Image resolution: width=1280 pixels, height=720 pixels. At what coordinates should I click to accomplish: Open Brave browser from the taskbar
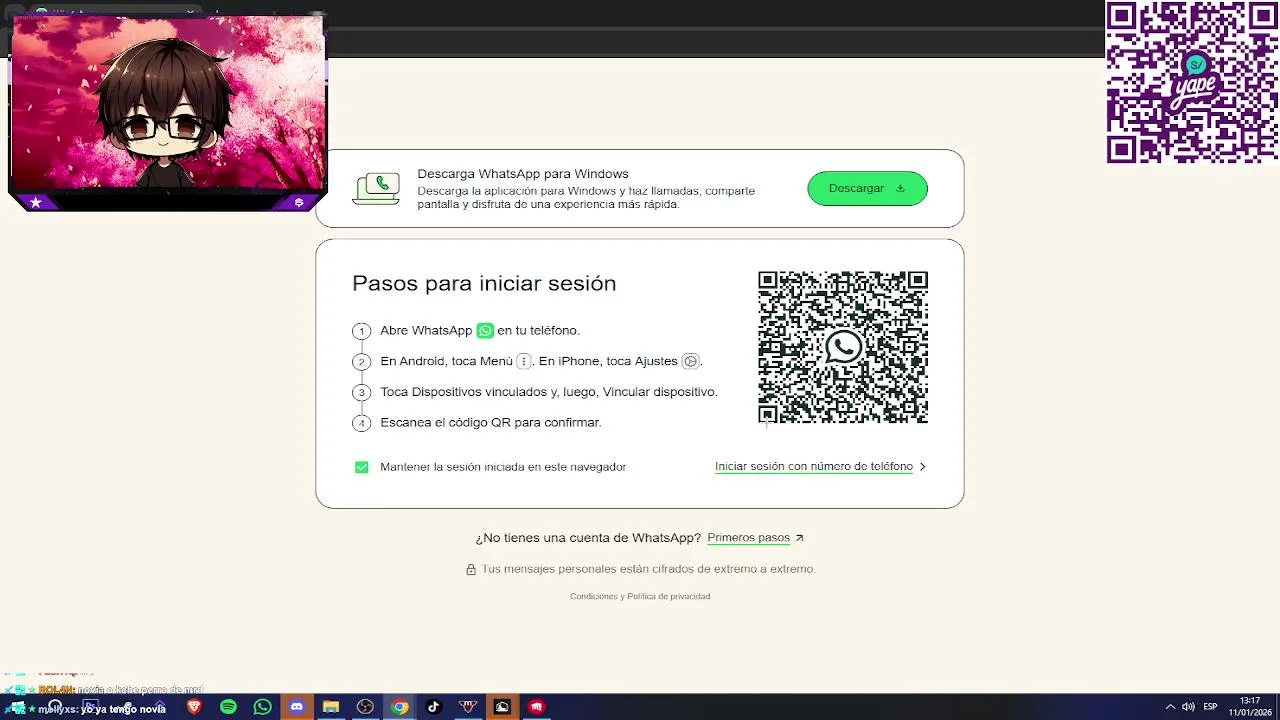194,707
